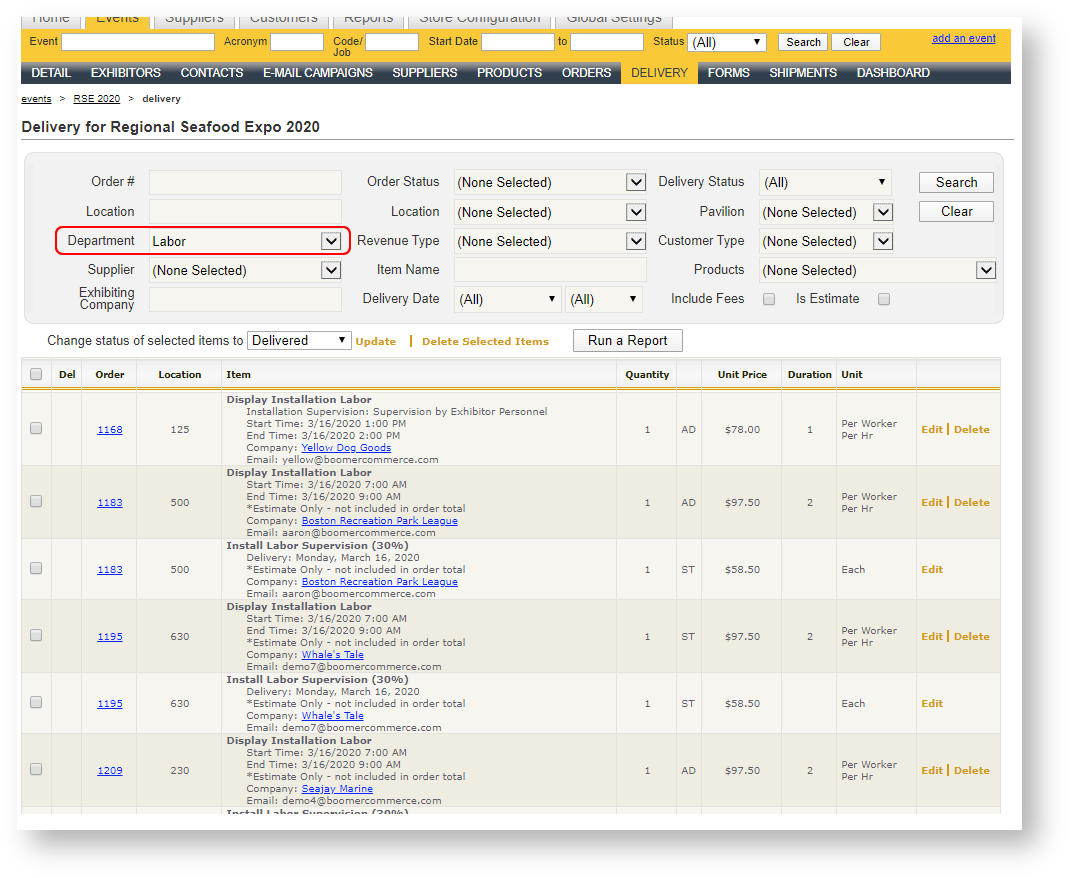Viewport: 1070px width, 878px height.
Task: Click the Revenue Type dropdown arrow
Action: pos(636,241)
